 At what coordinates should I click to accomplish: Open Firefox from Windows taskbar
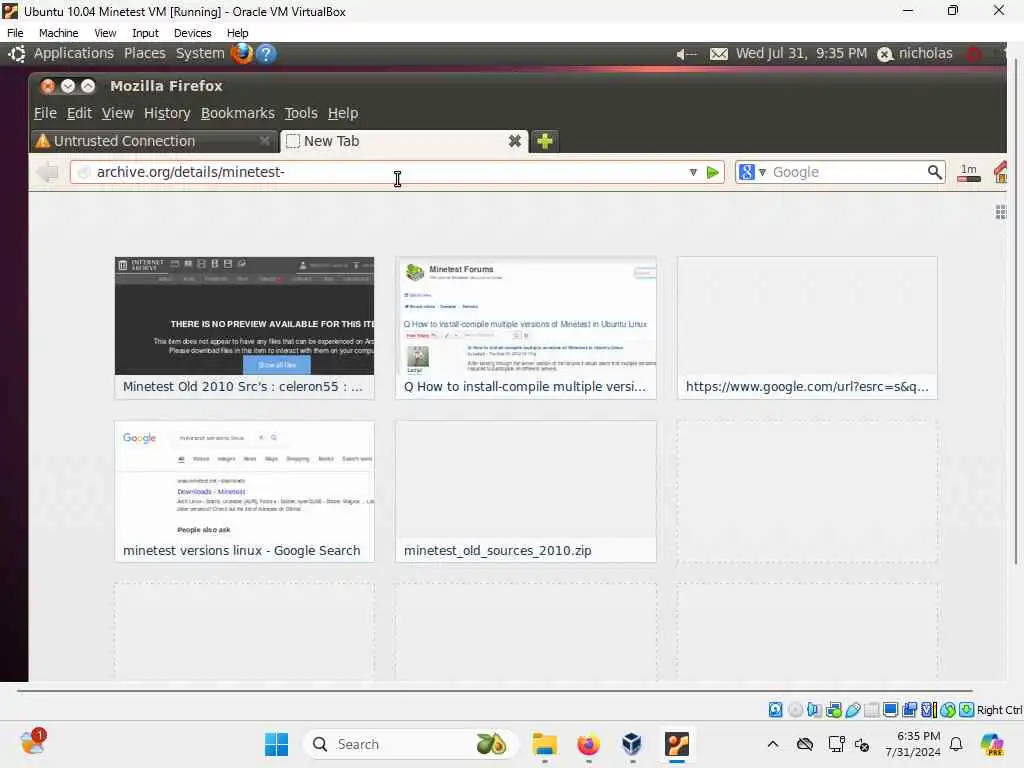[588, 744]
